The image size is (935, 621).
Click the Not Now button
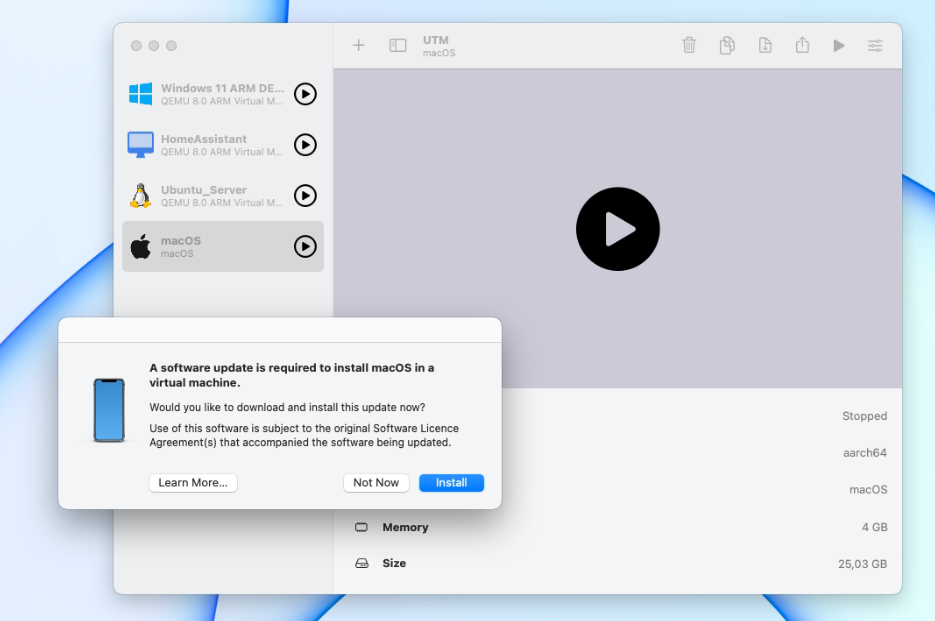click(x=376, y=483)
